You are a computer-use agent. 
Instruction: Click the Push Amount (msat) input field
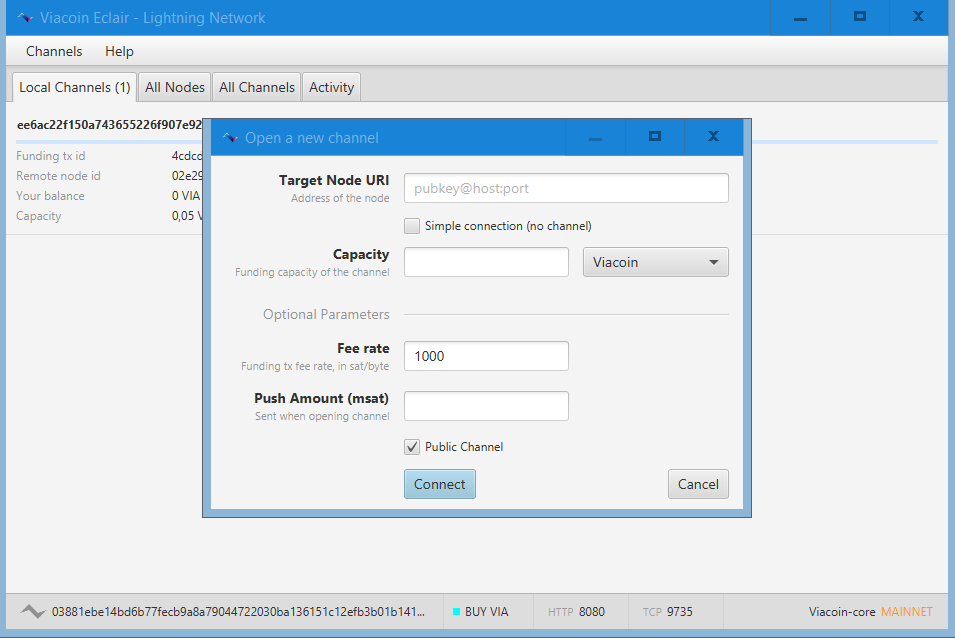486,406
